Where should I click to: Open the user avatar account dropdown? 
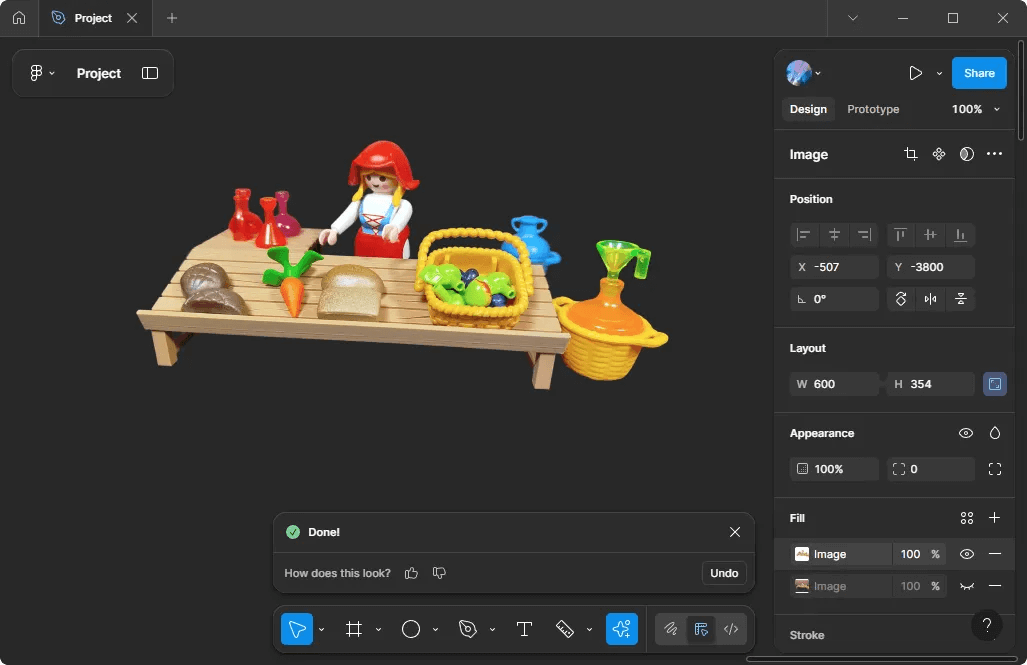click(804, 73)
